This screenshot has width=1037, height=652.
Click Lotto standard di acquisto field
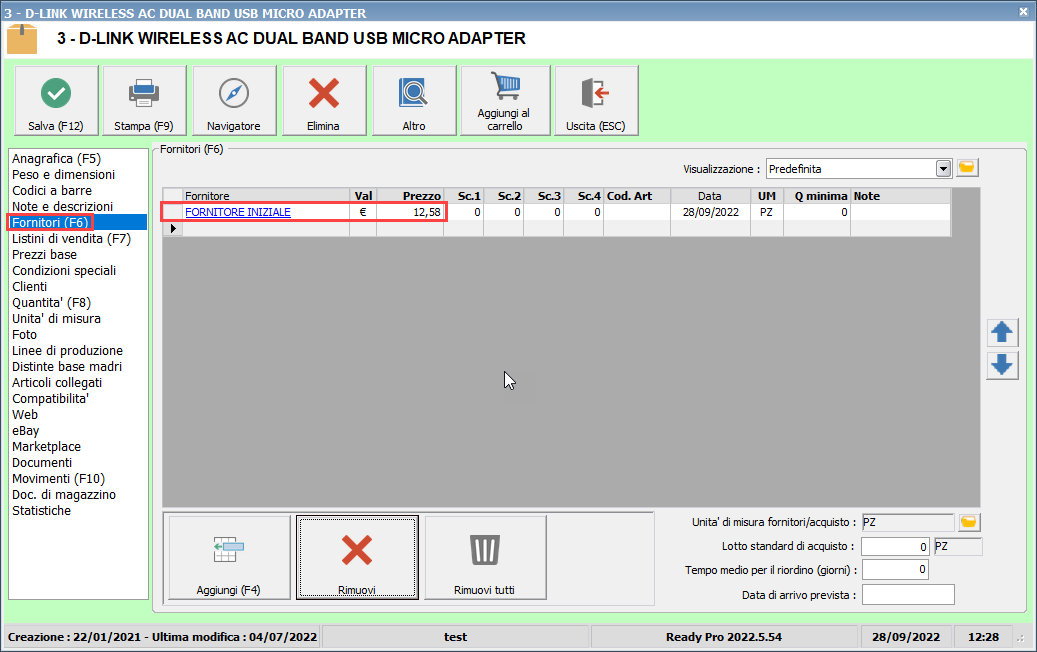coord(895,547)
